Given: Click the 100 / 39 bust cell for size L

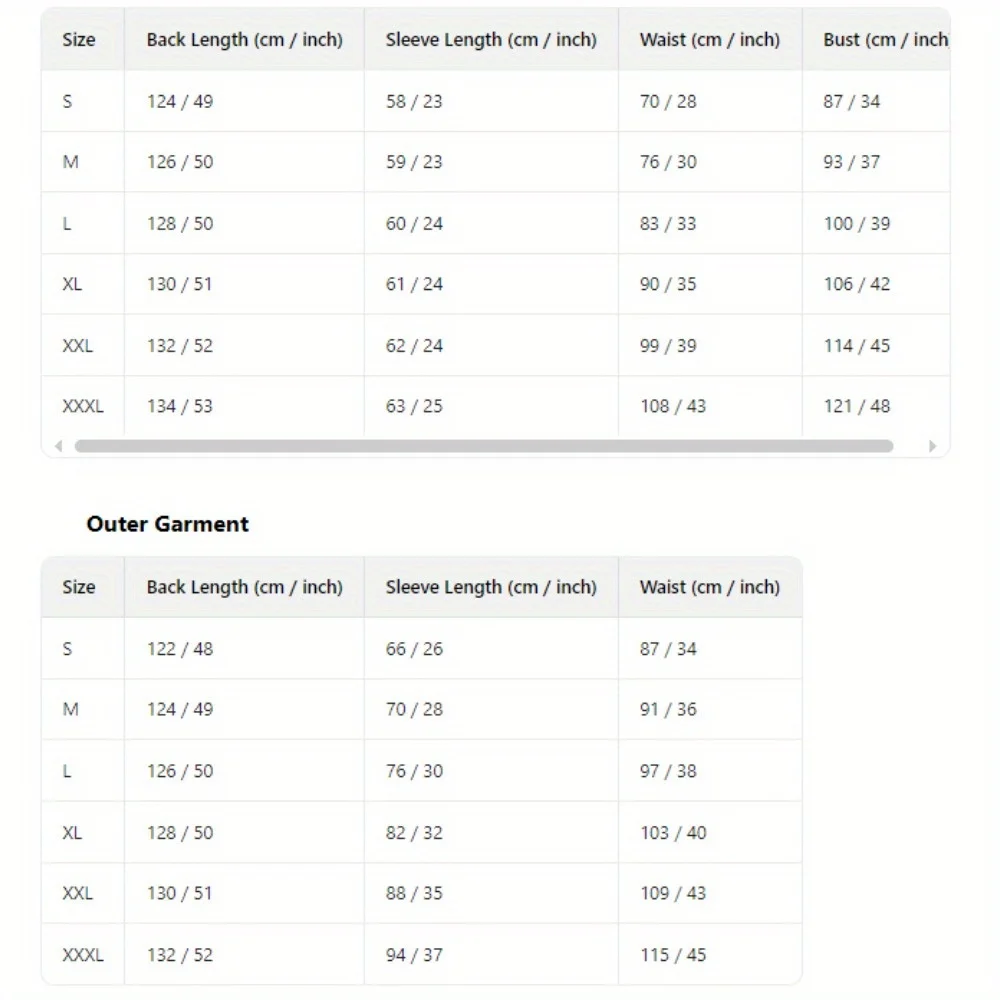Looking at the screenshot, I should tap(857, 224).
